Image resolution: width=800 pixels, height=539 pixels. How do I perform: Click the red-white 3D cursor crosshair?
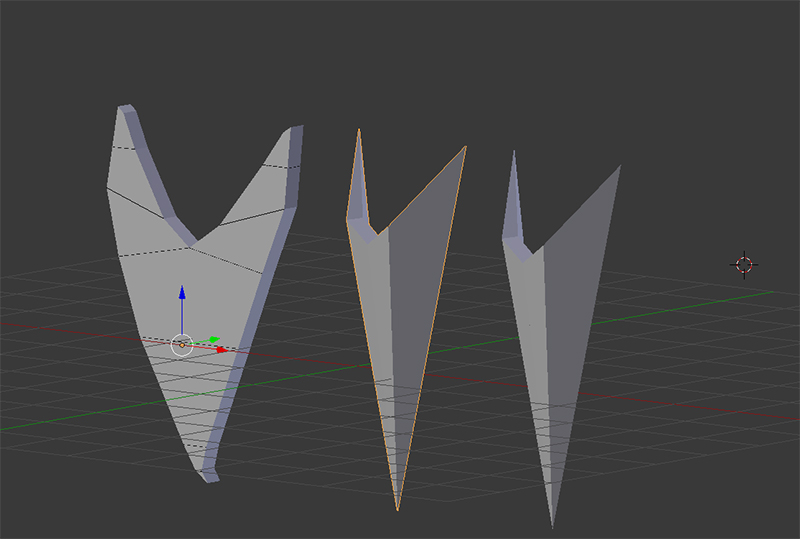(x=744, y=265)
